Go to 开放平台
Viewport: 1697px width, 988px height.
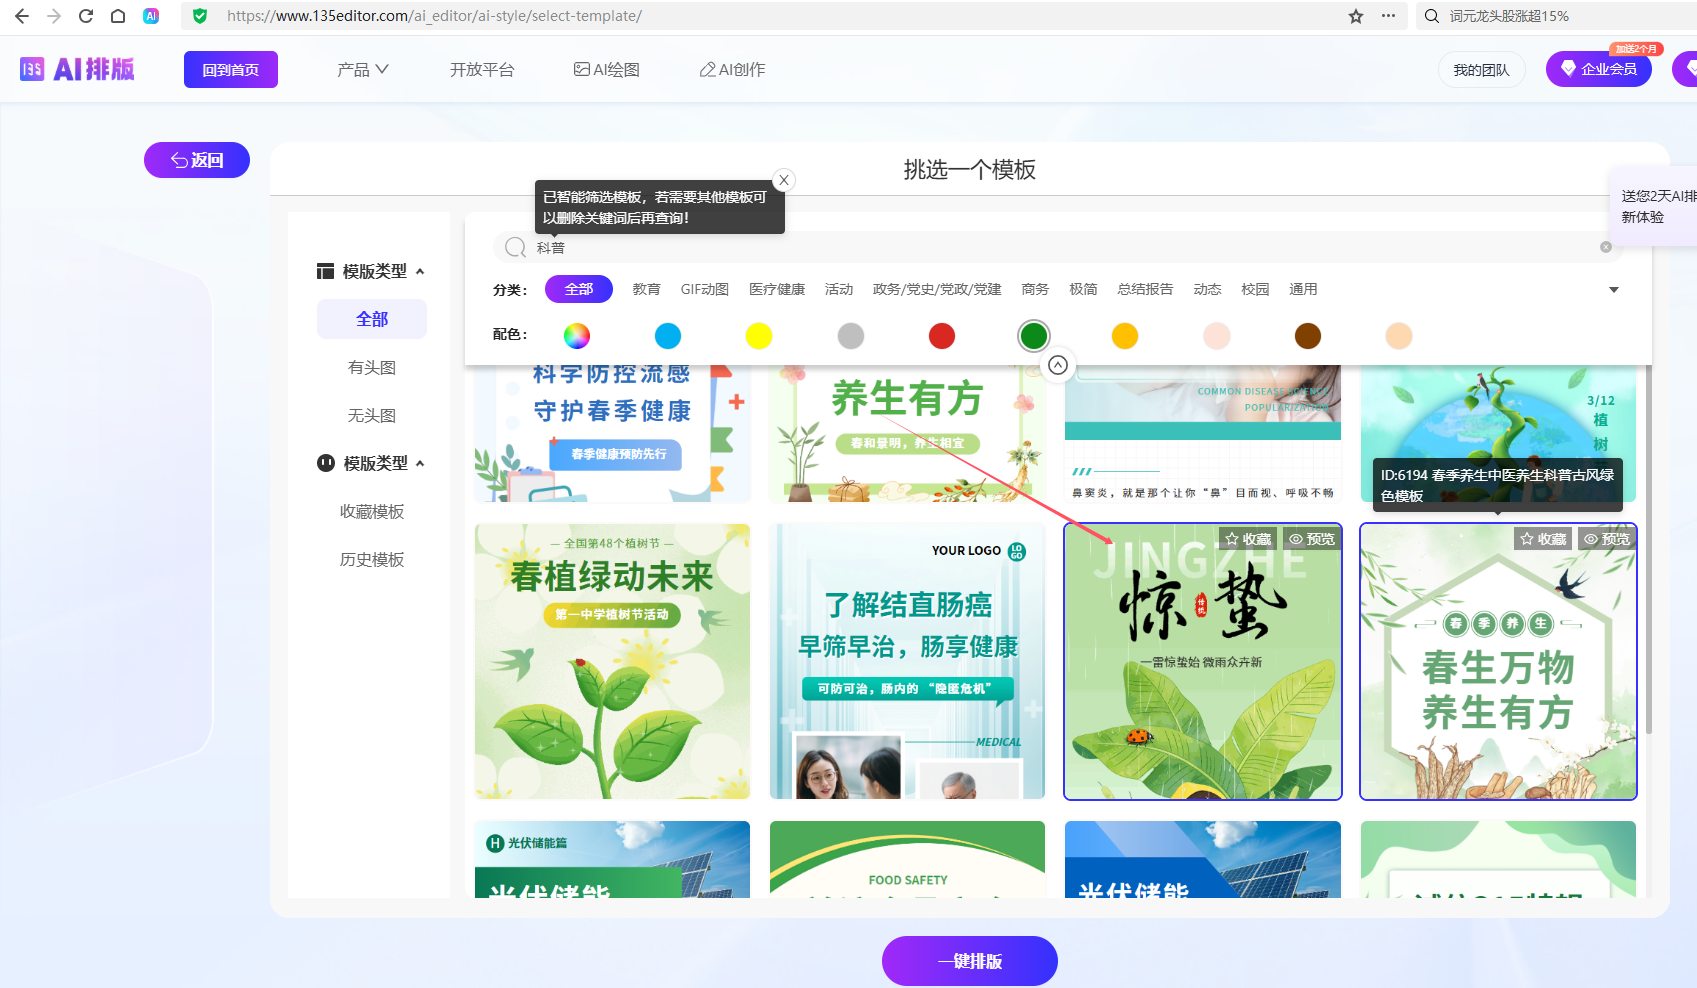(482, 69)
